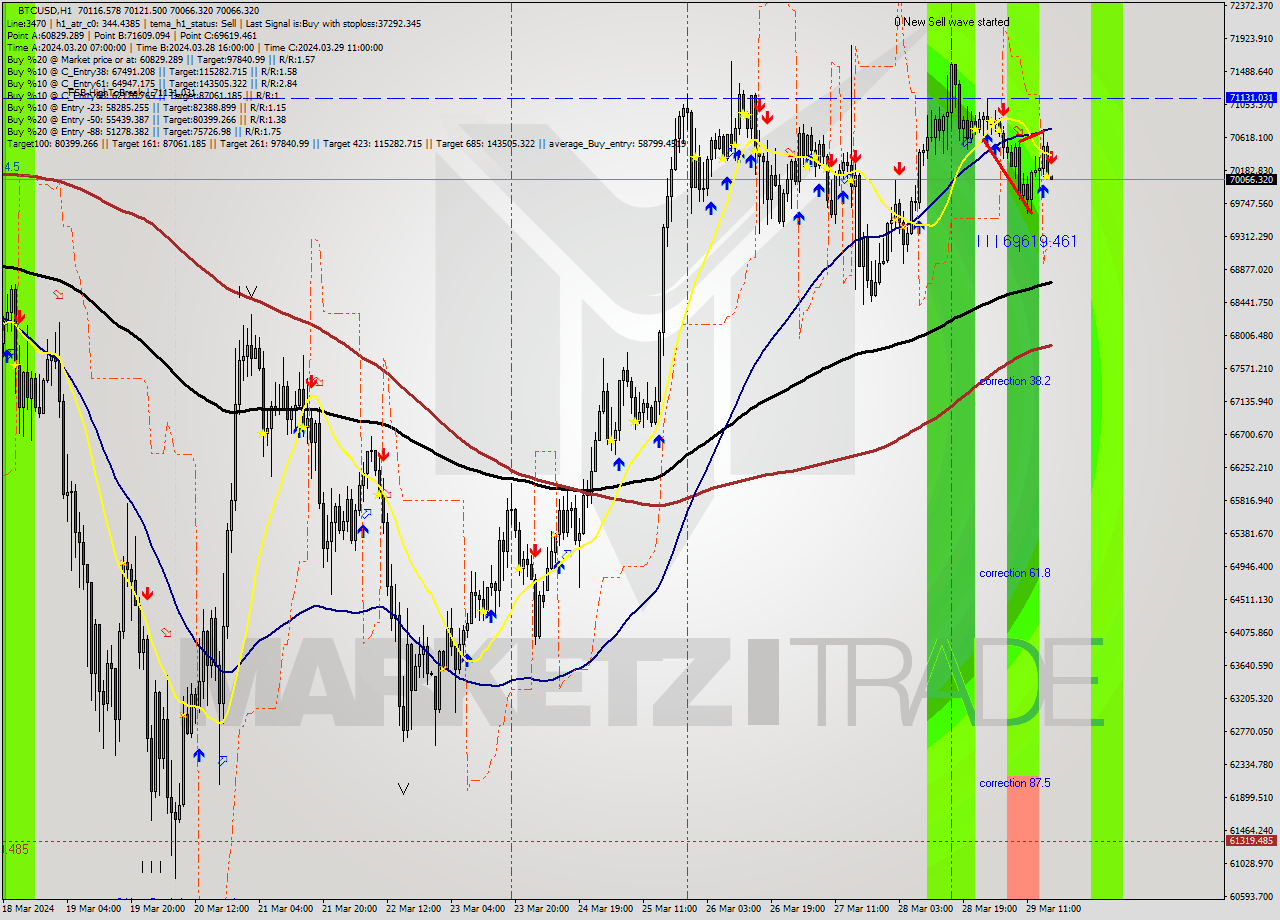
Task: Click the 'correction 87.5' label
Action: pos(1015,783)
